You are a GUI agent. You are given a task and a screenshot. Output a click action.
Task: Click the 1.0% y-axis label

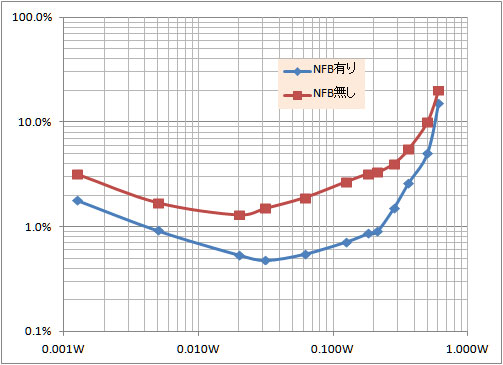(38, 227)
